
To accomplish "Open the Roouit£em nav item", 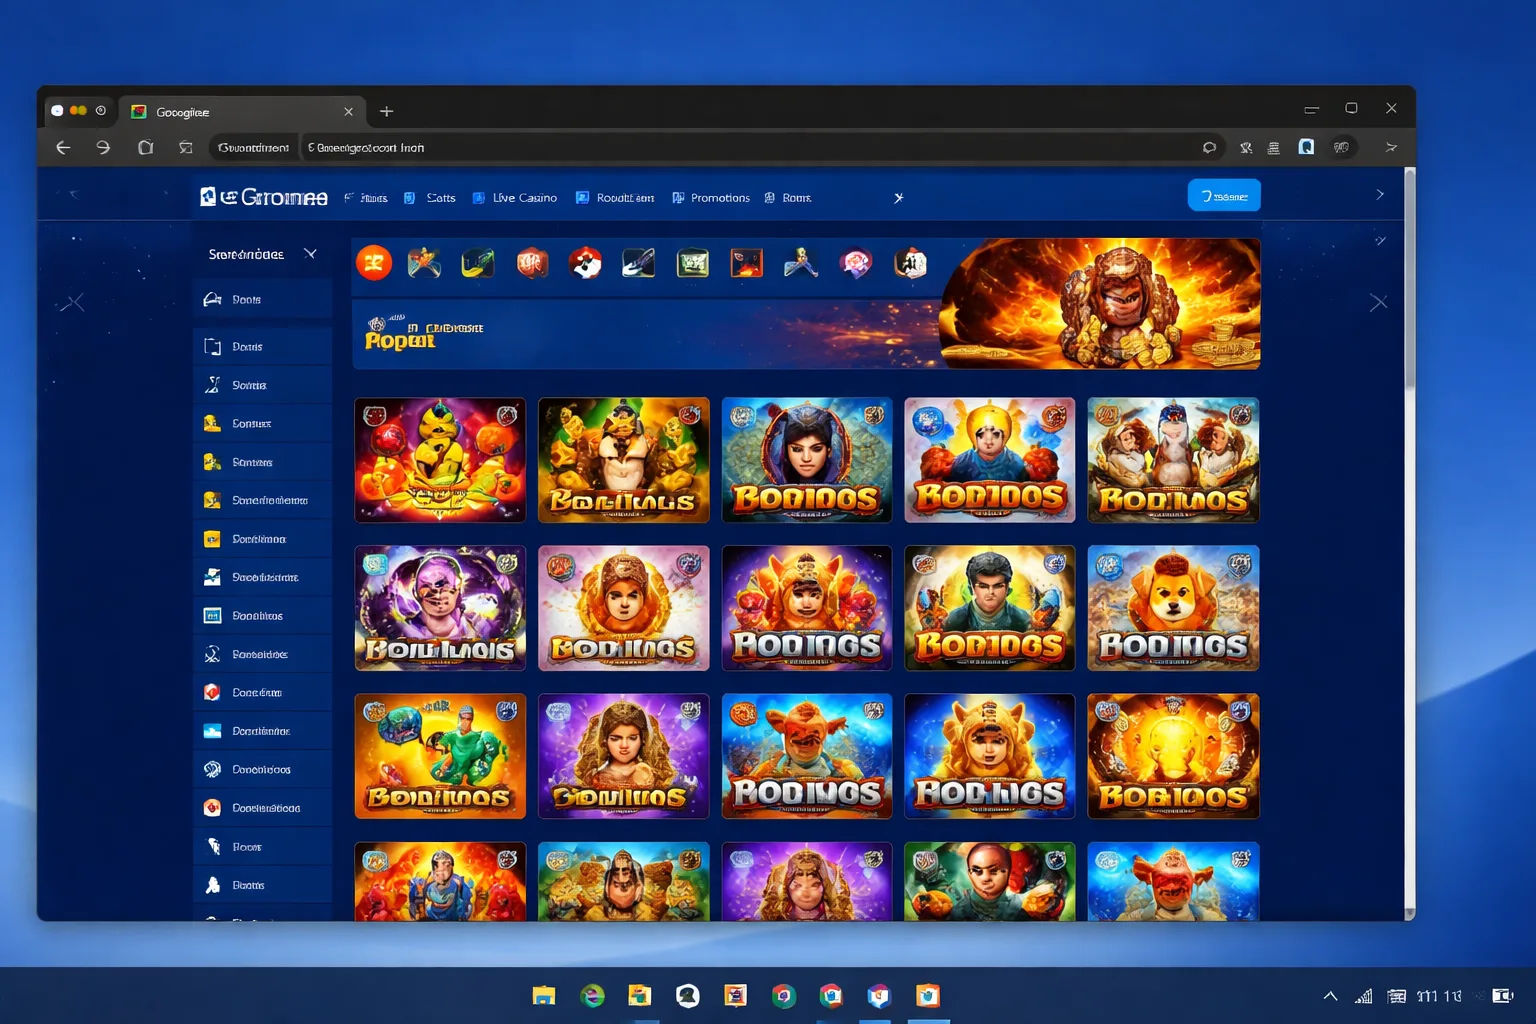I will [615, 198].
